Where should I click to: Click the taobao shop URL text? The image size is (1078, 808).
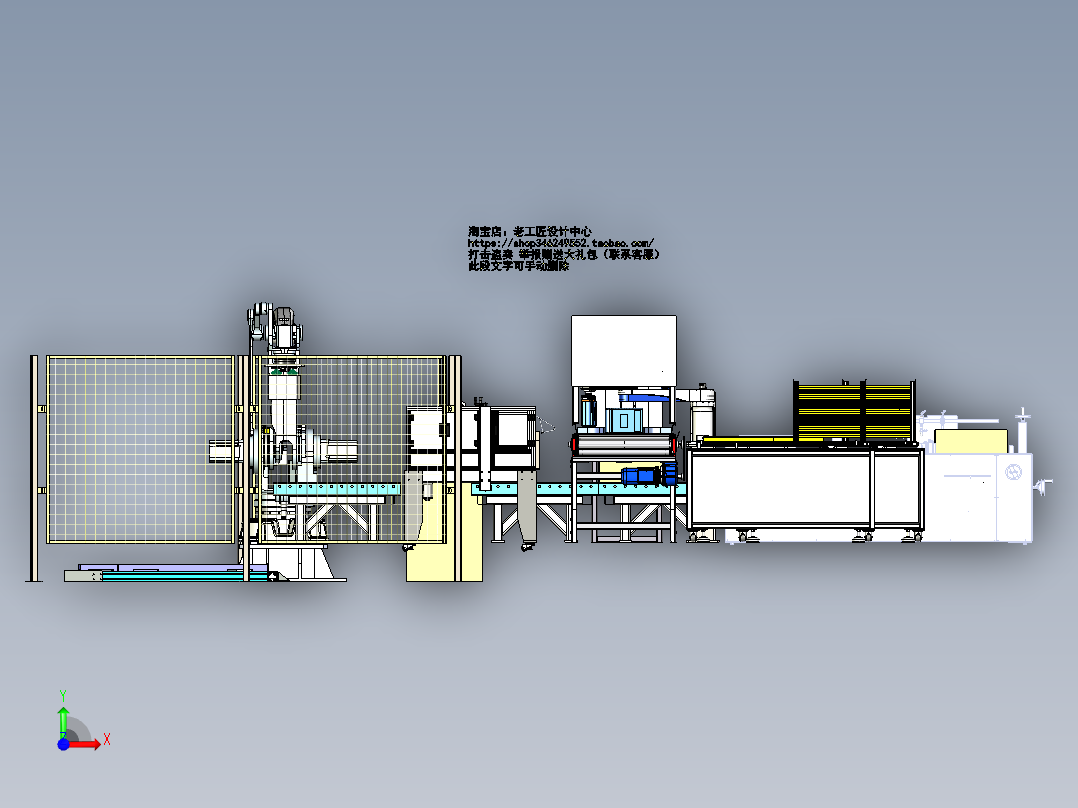pyautogui.click(x=561, y=243)
